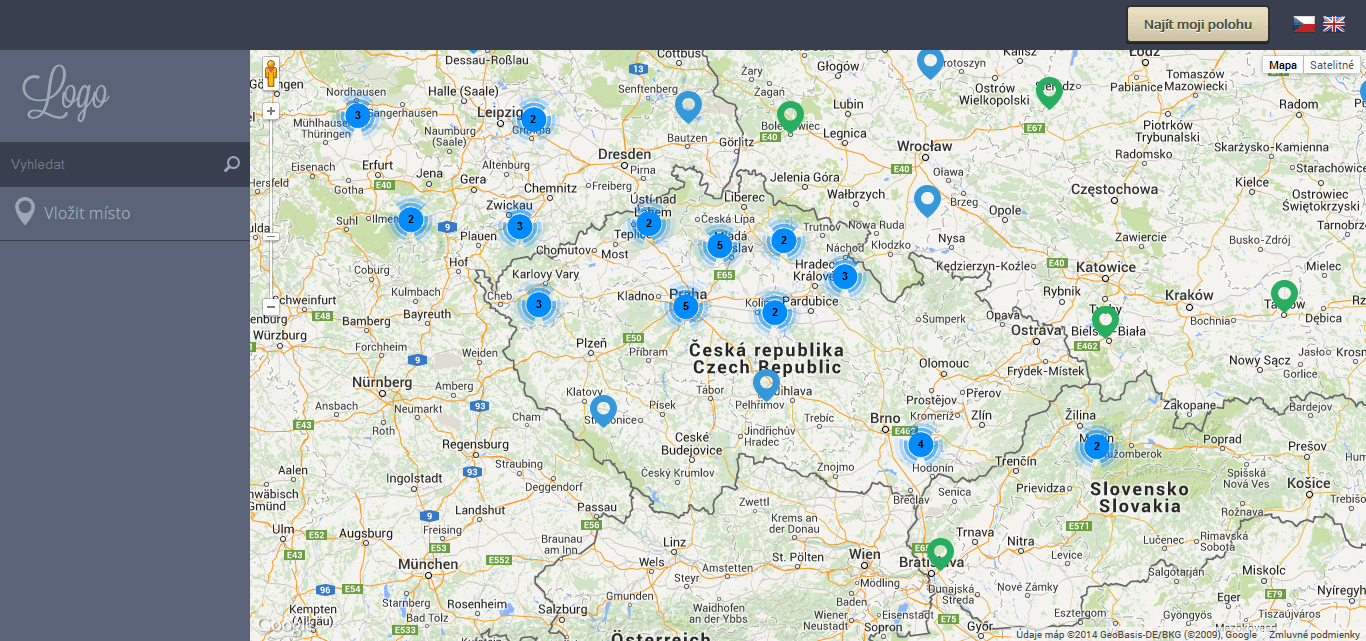1366x641 pixels.
Task: Click the Katowice city label
Action: click(x=1104, y=267)
